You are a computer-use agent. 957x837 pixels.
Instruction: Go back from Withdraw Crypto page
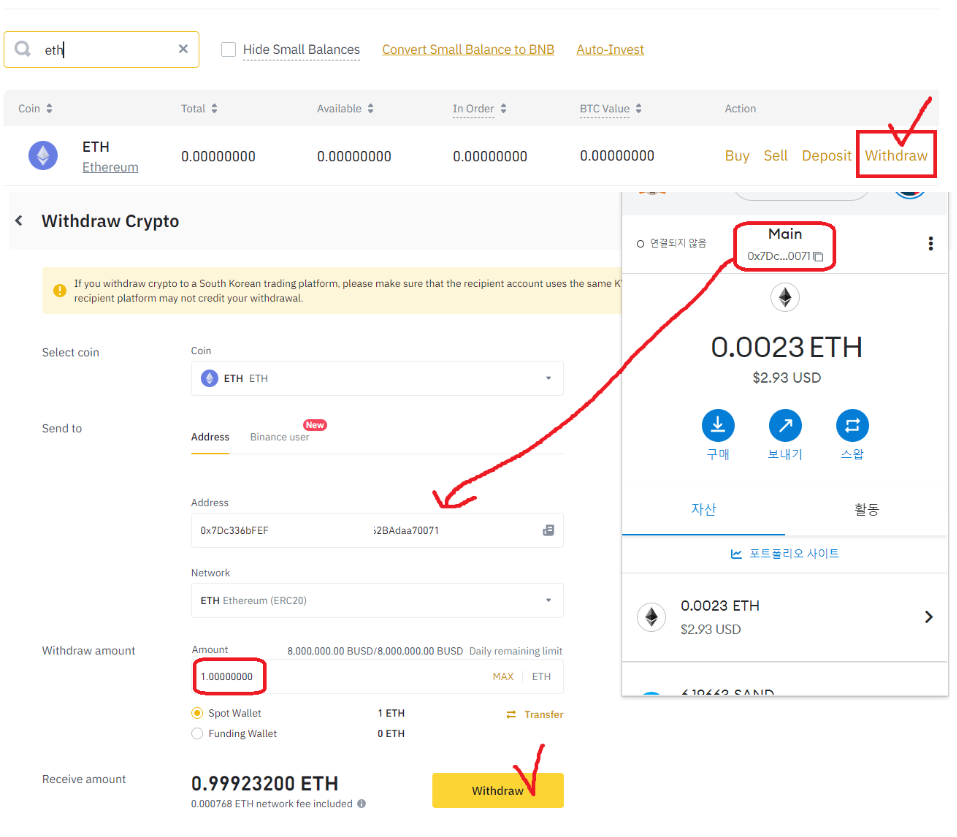[x=19, y=220]
